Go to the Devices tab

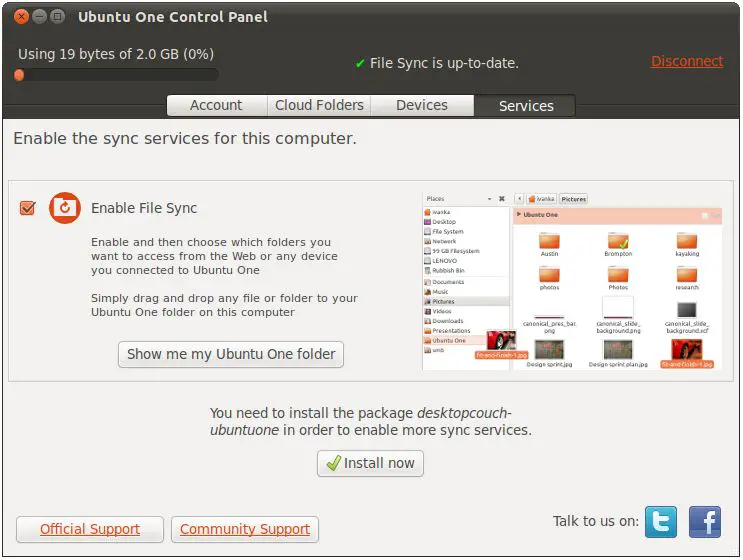421,105
